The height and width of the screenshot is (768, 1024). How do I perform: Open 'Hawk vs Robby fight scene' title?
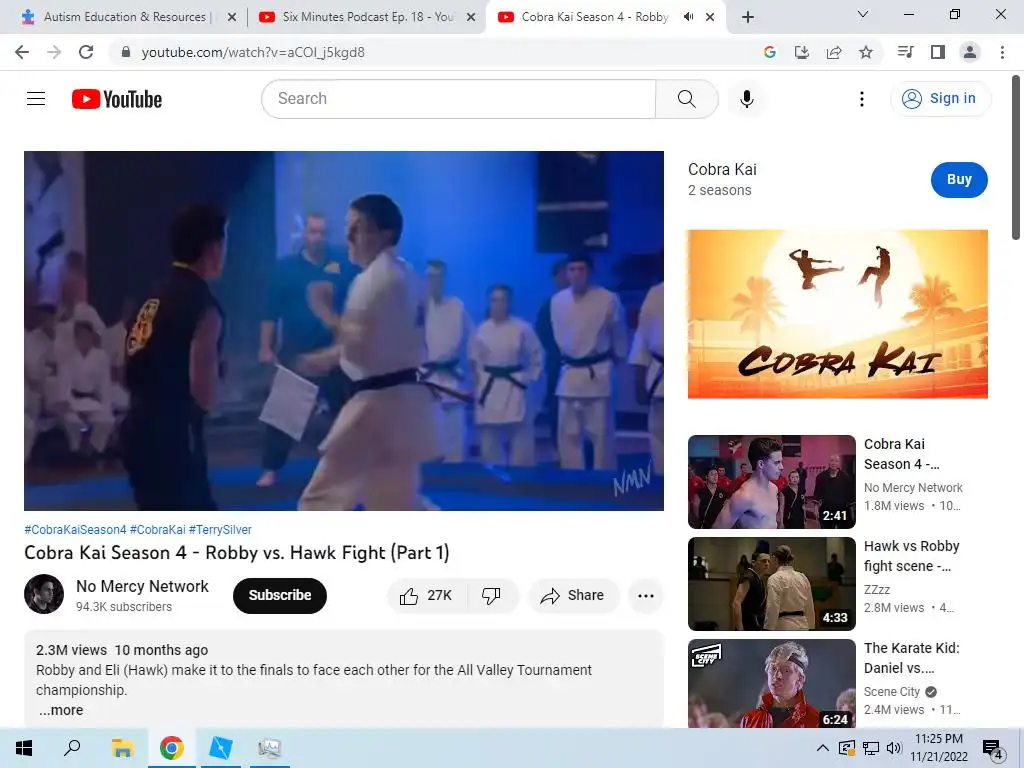click(911, 556)
